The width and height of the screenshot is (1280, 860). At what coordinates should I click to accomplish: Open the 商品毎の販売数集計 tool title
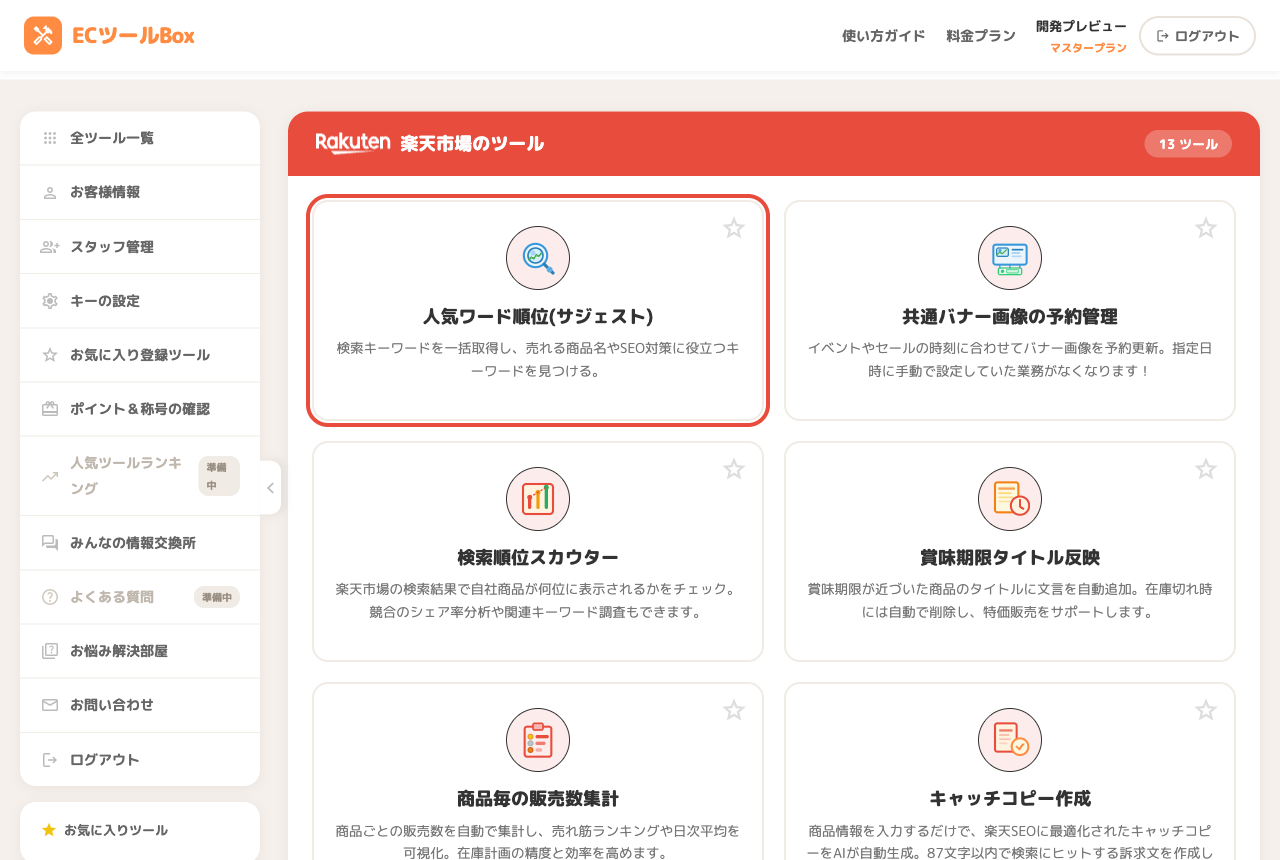[538, 799]
